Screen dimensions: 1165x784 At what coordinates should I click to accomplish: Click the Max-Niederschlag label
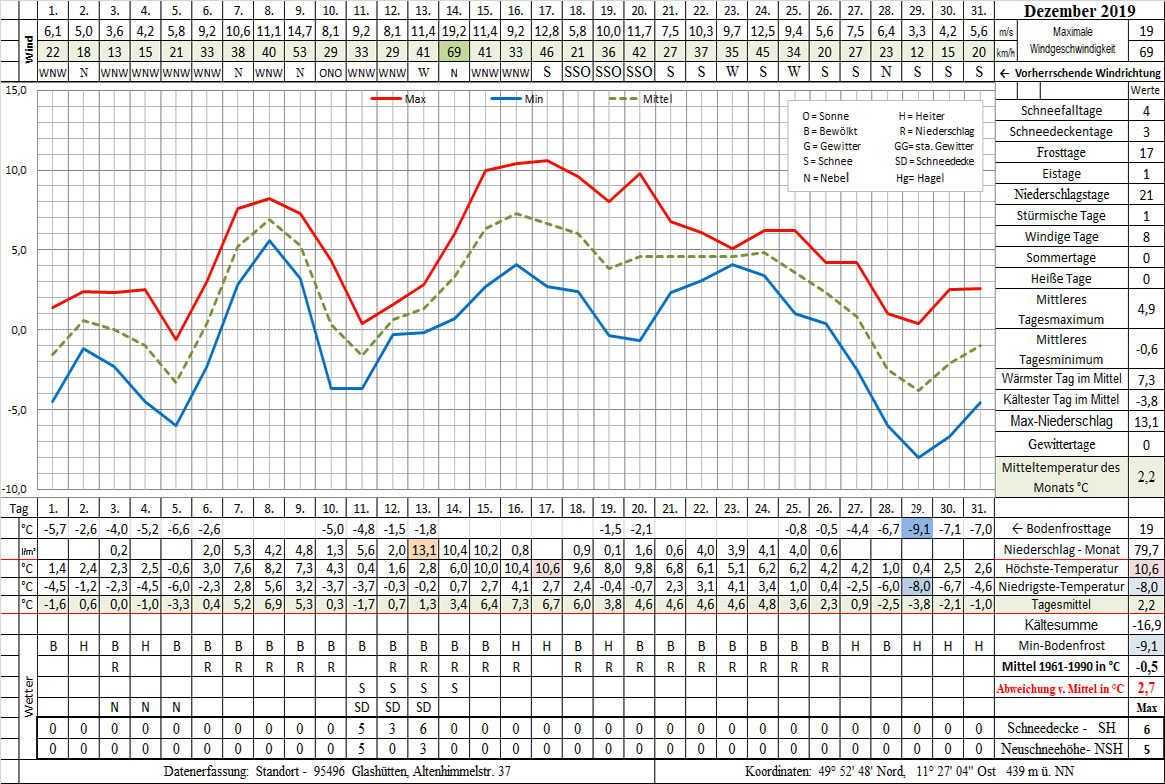[x=1061, y=421]
